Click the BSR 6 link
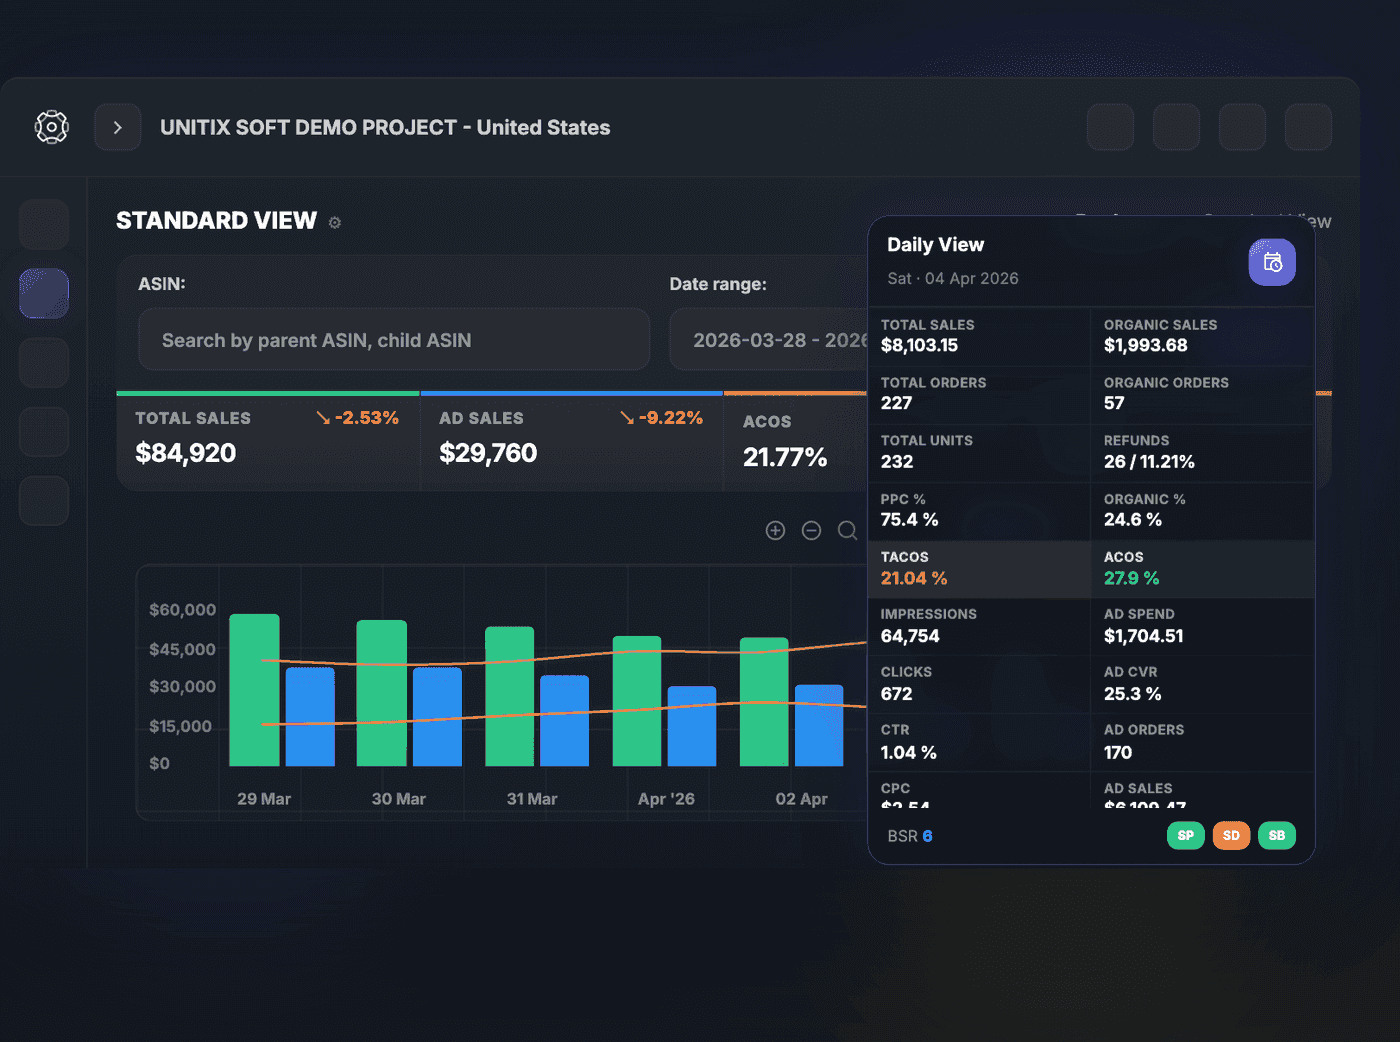Viewport: 1400px width, 1042px height. [x=910, y=836]
